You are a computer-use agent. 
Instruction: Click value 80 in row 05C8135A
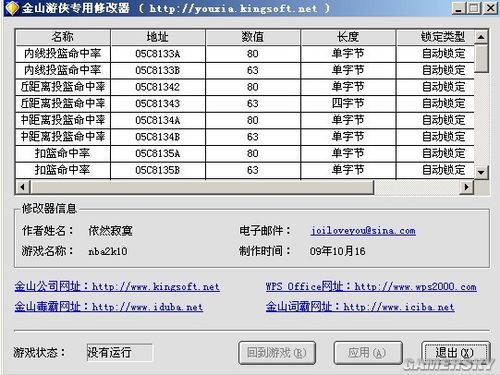[253, 154]
